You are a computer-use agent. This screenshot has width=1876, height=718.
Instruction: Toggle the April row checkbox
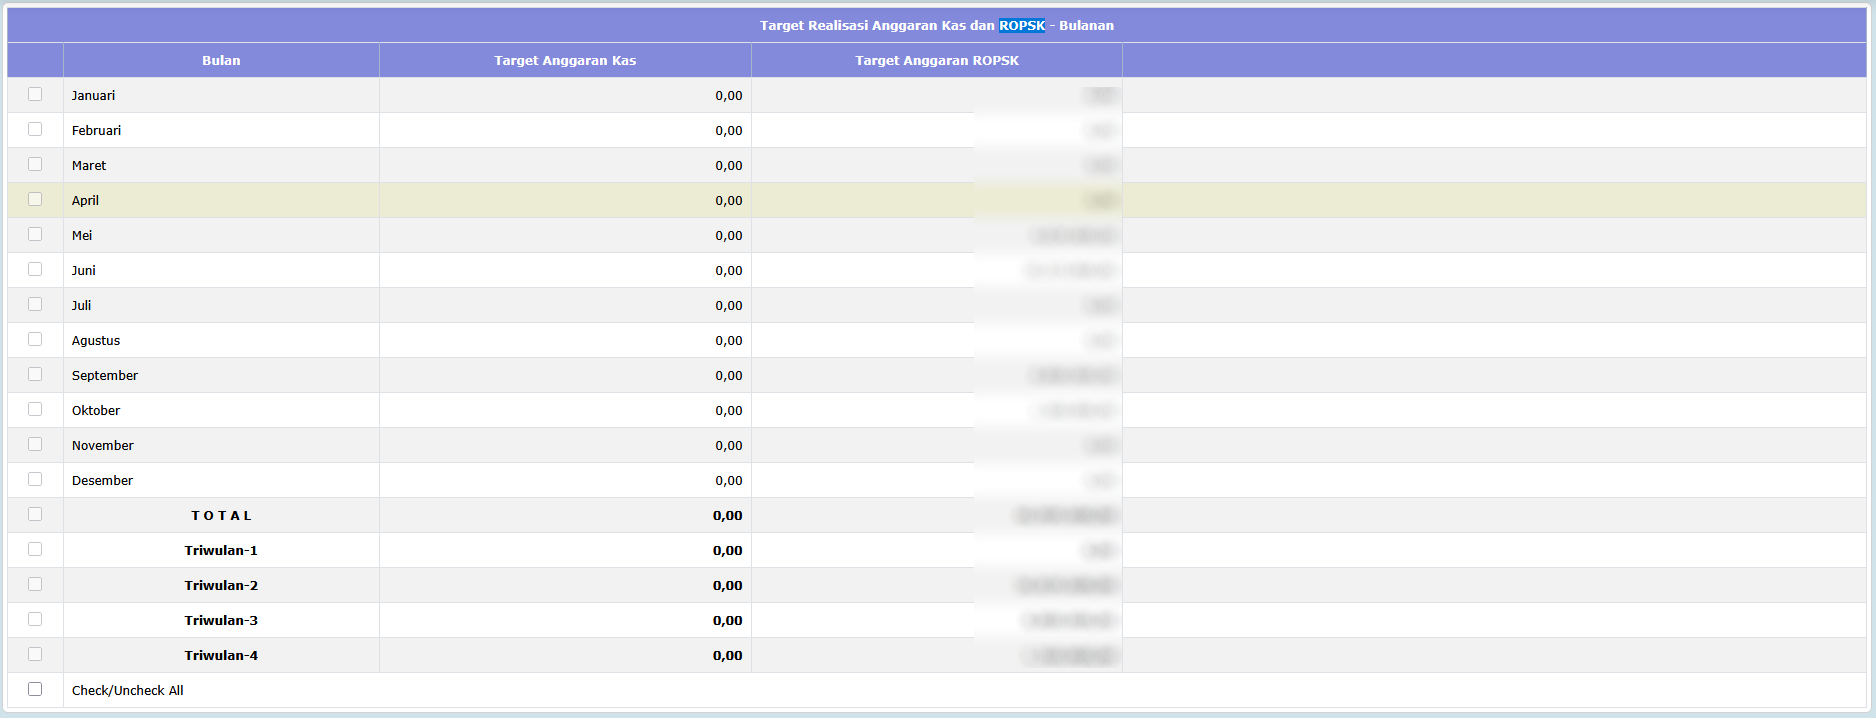pyautogui.click(x=35, y=199)
